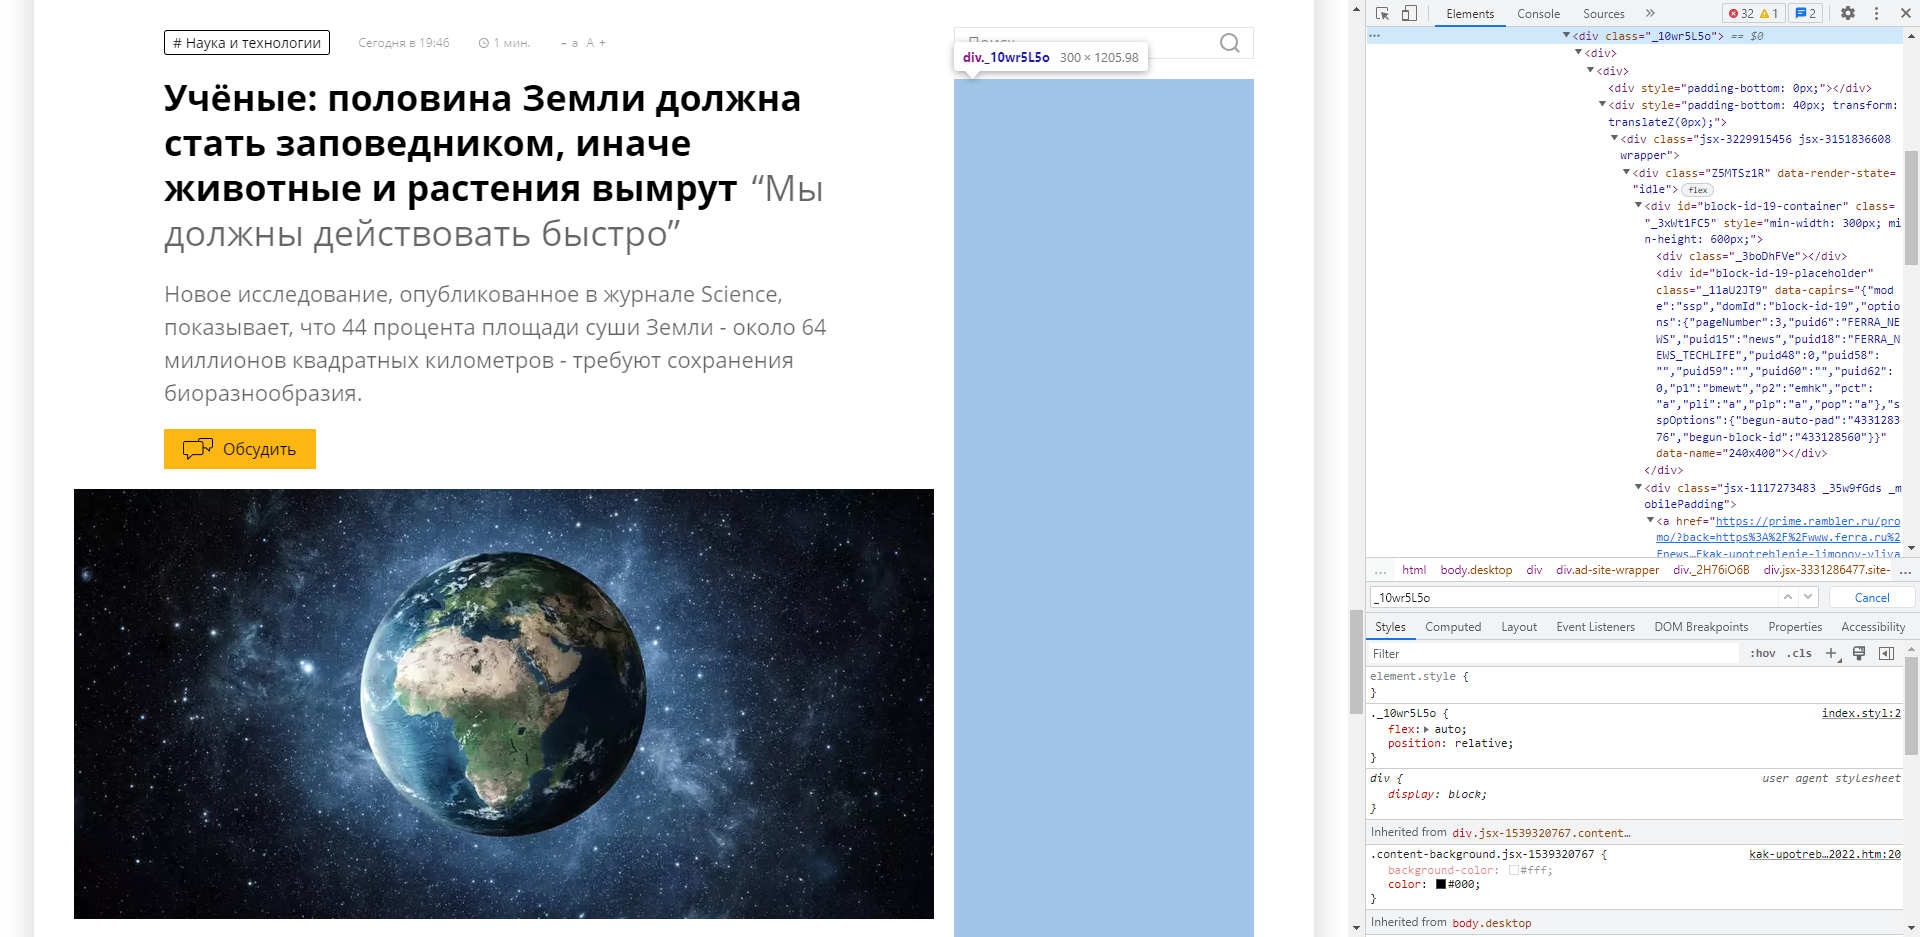Open the overflow menu in DevTools tabs

(x=1651, y=14)
